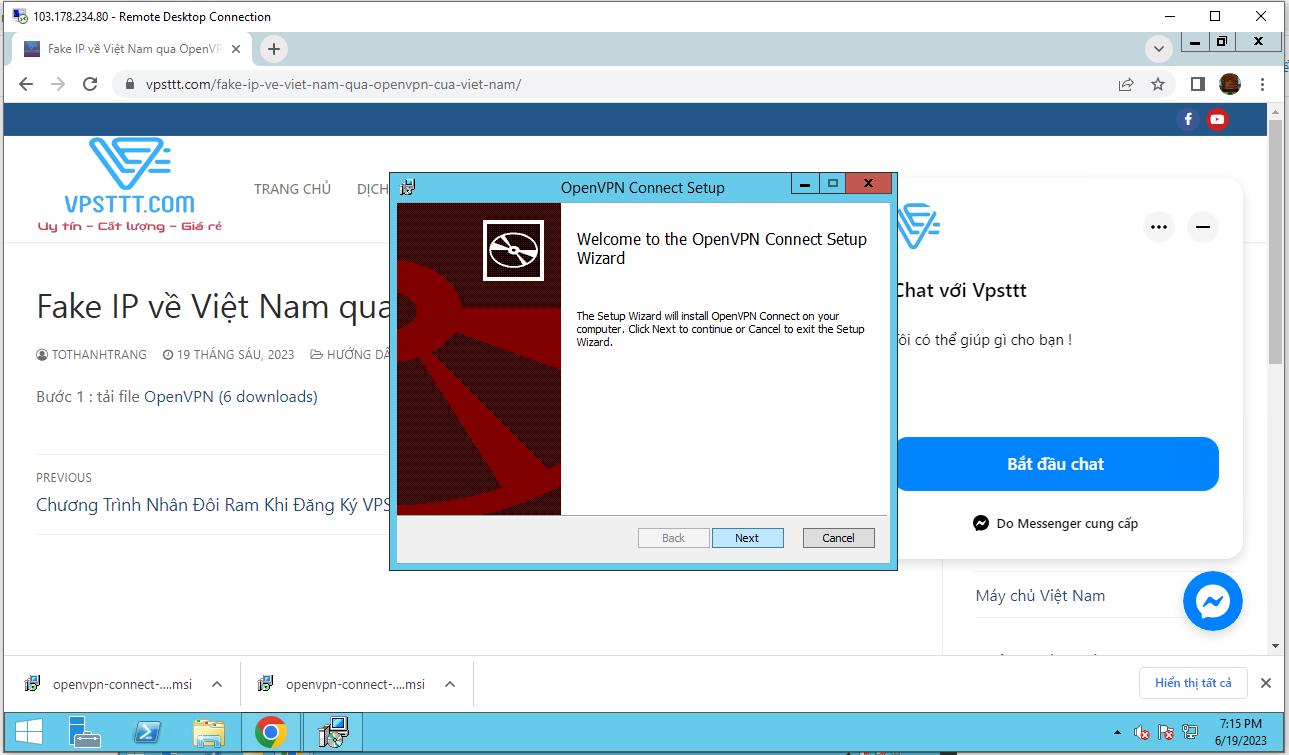Viewport: 1289px width, 755px height.
Task: Click the OpenVPN Setup title bar installer icon
Action: pyautogui.click(x=407, y=187)
